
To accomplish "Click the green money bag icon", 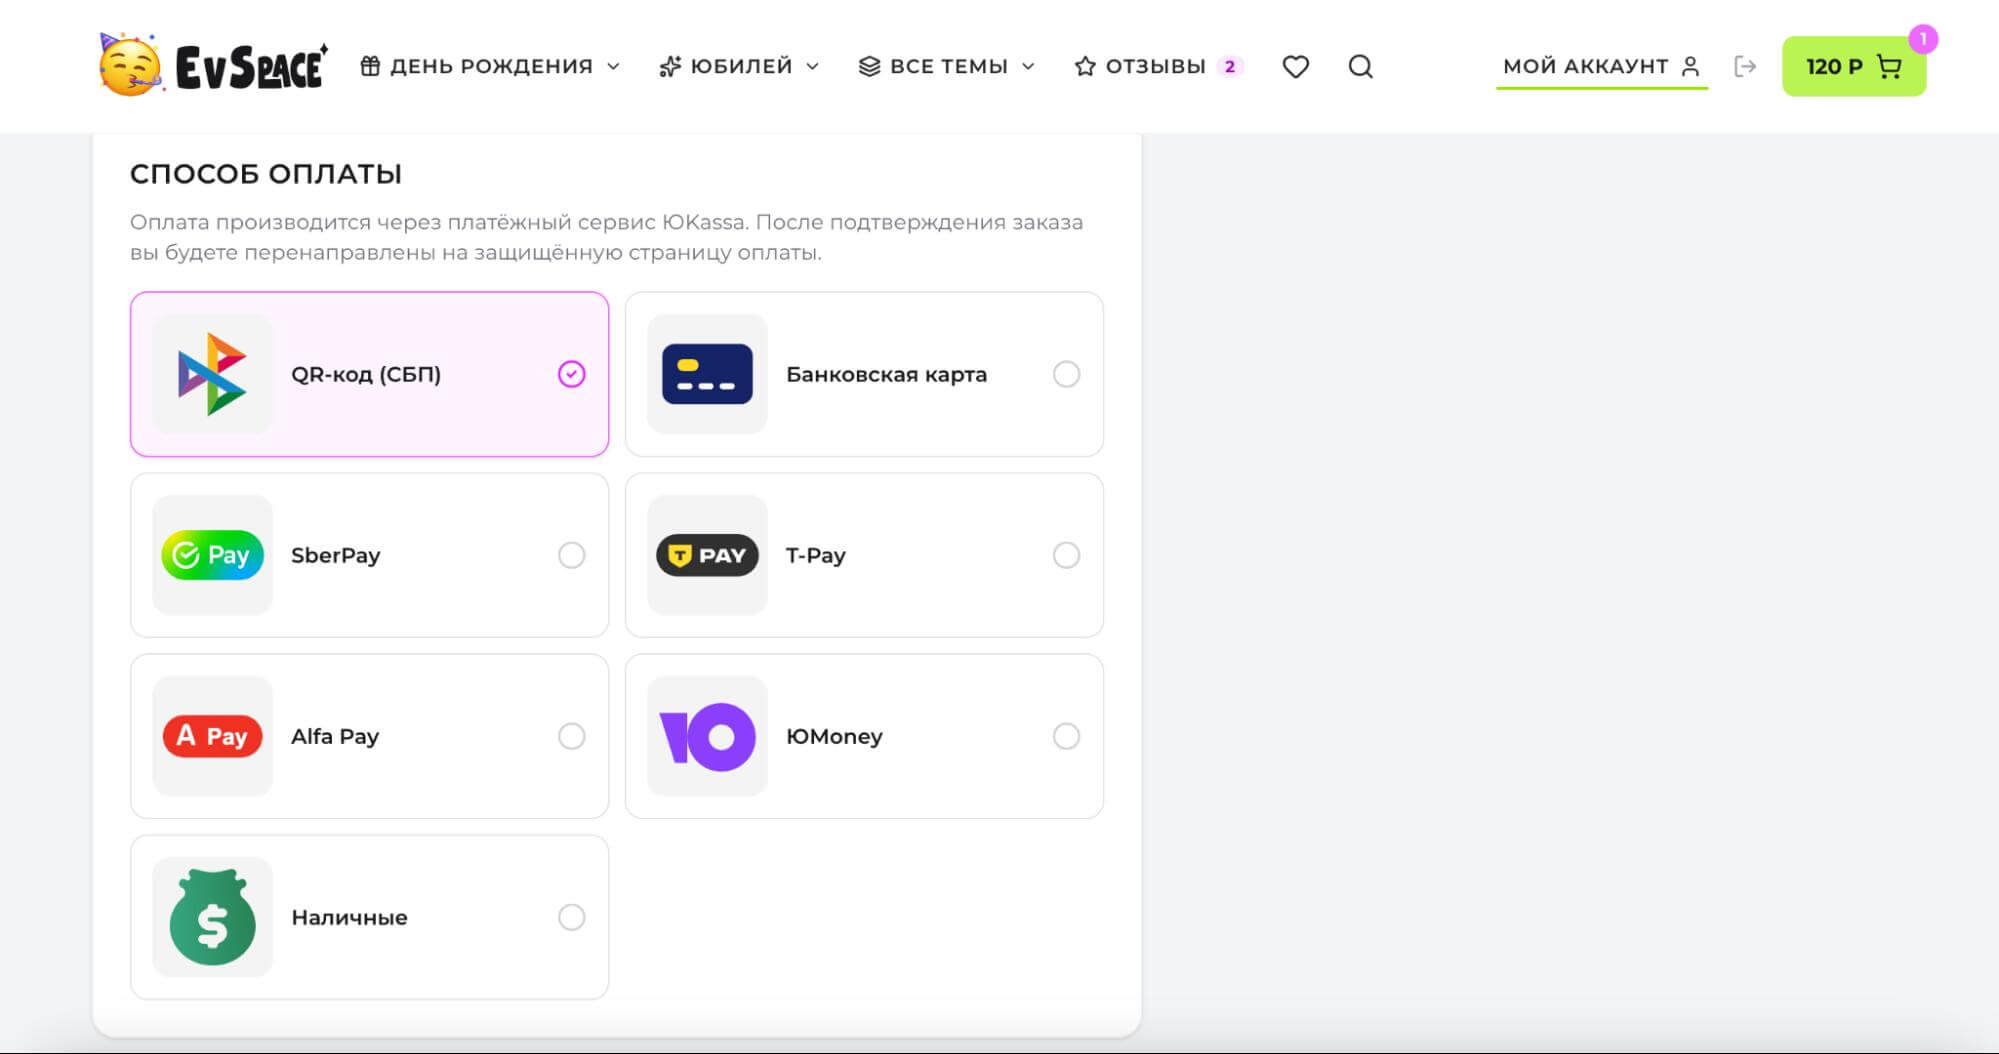I will click(x=212, y=917).
